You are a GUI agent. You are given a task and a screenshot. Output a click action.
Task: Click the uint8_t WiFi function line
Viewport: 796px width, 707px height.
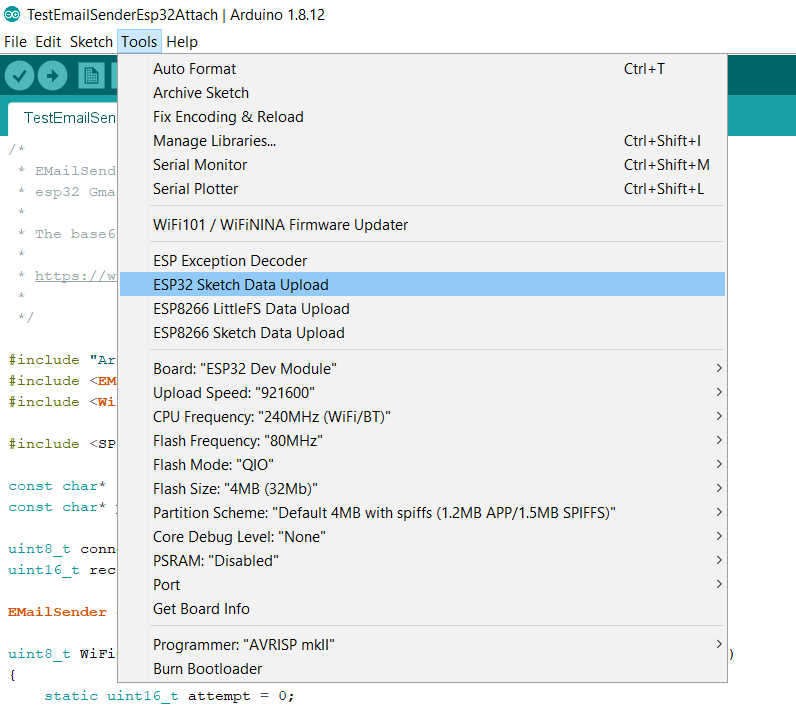62,654
